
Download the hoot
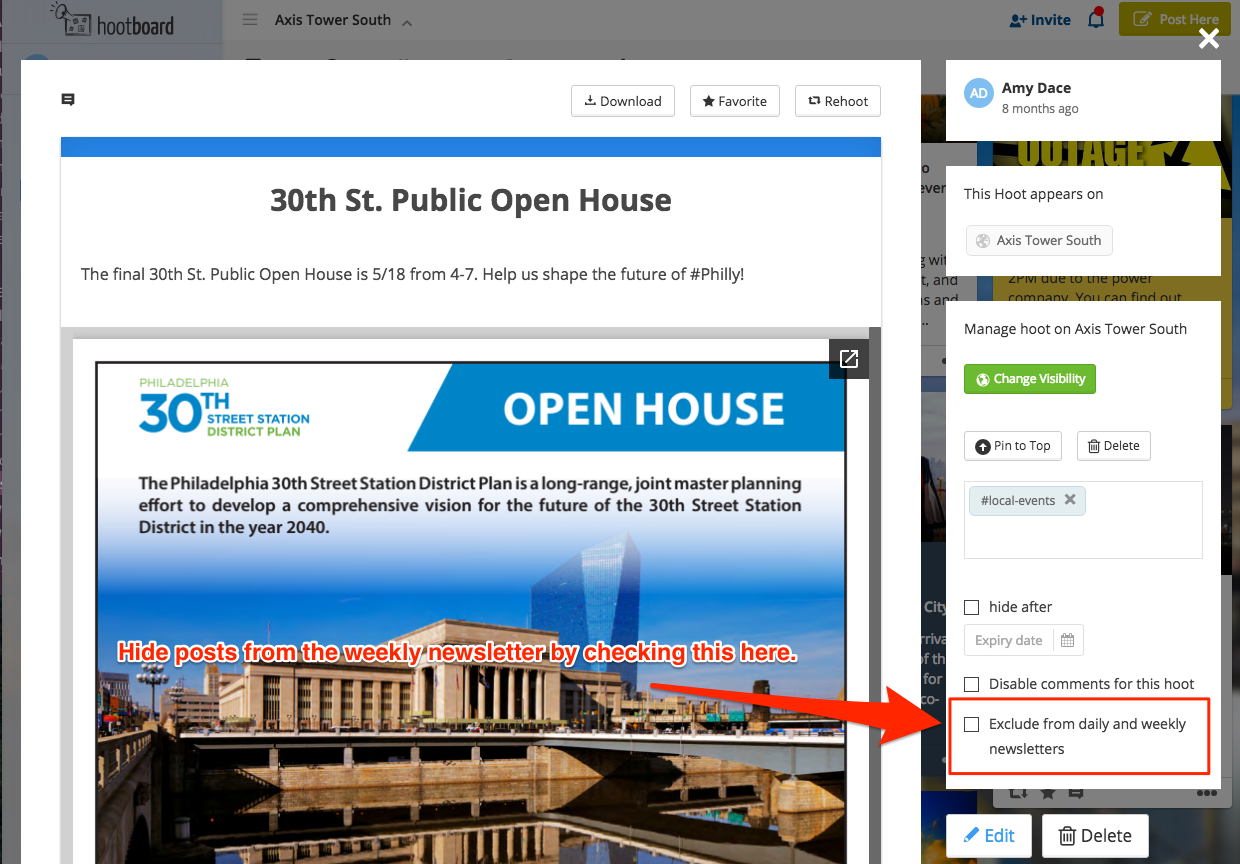click(x=623, y=101)
